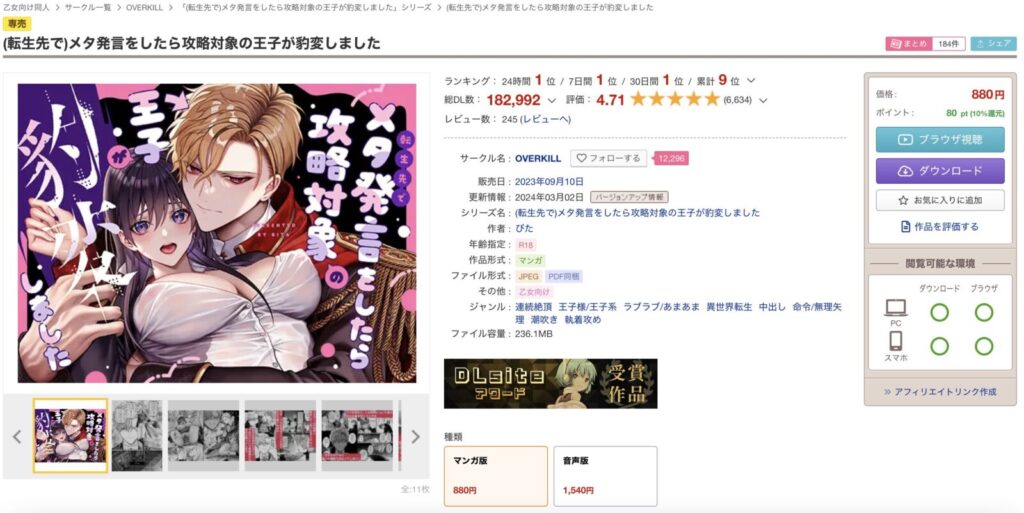
Task: Expand total download count chevron
Action: tap(552, 101)
